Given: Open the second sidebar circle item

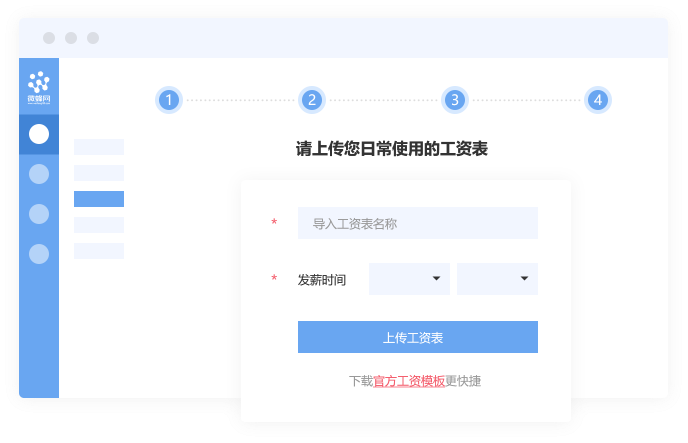Looking at the screenshot, I should click(39, 174).
